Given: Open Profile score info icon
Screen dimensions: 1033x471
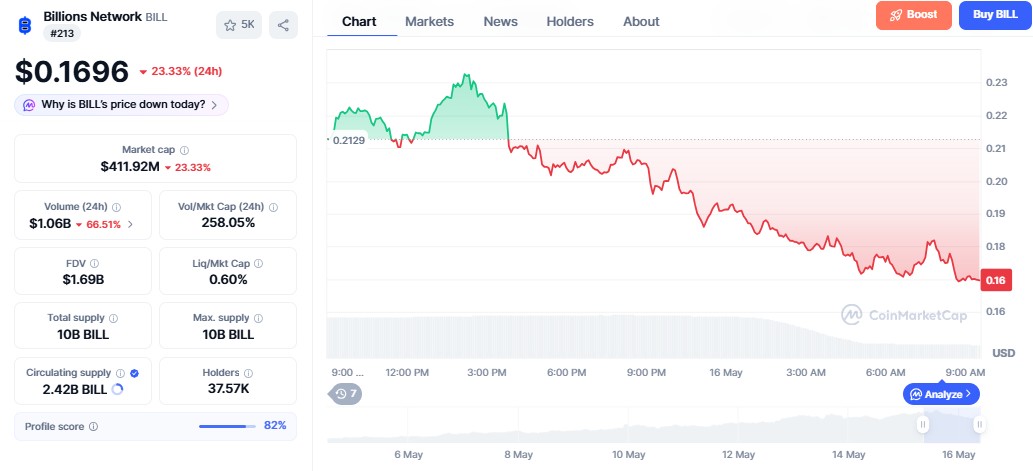Looking at the screenshot, I should tap(94, 427).
